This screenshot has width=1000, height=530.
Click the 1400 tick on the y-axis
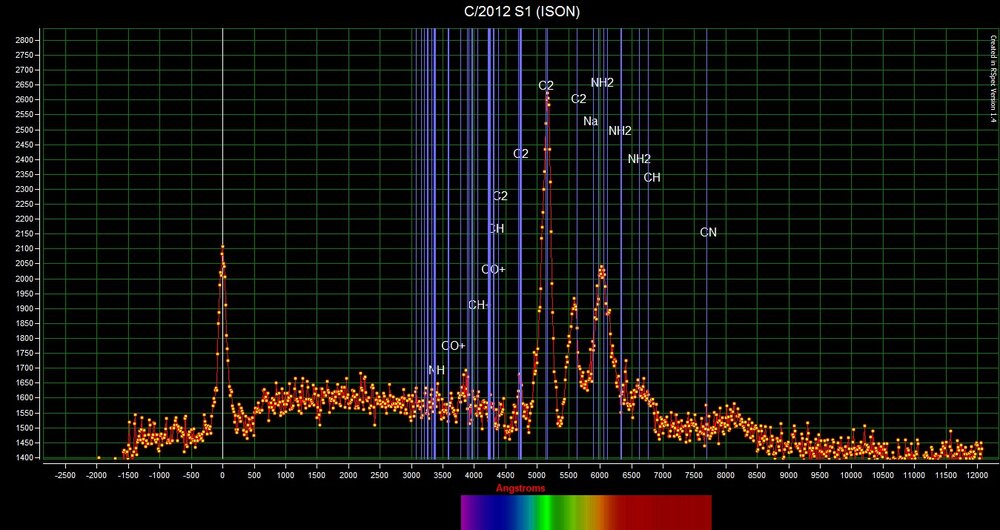[x=23, y=458]
